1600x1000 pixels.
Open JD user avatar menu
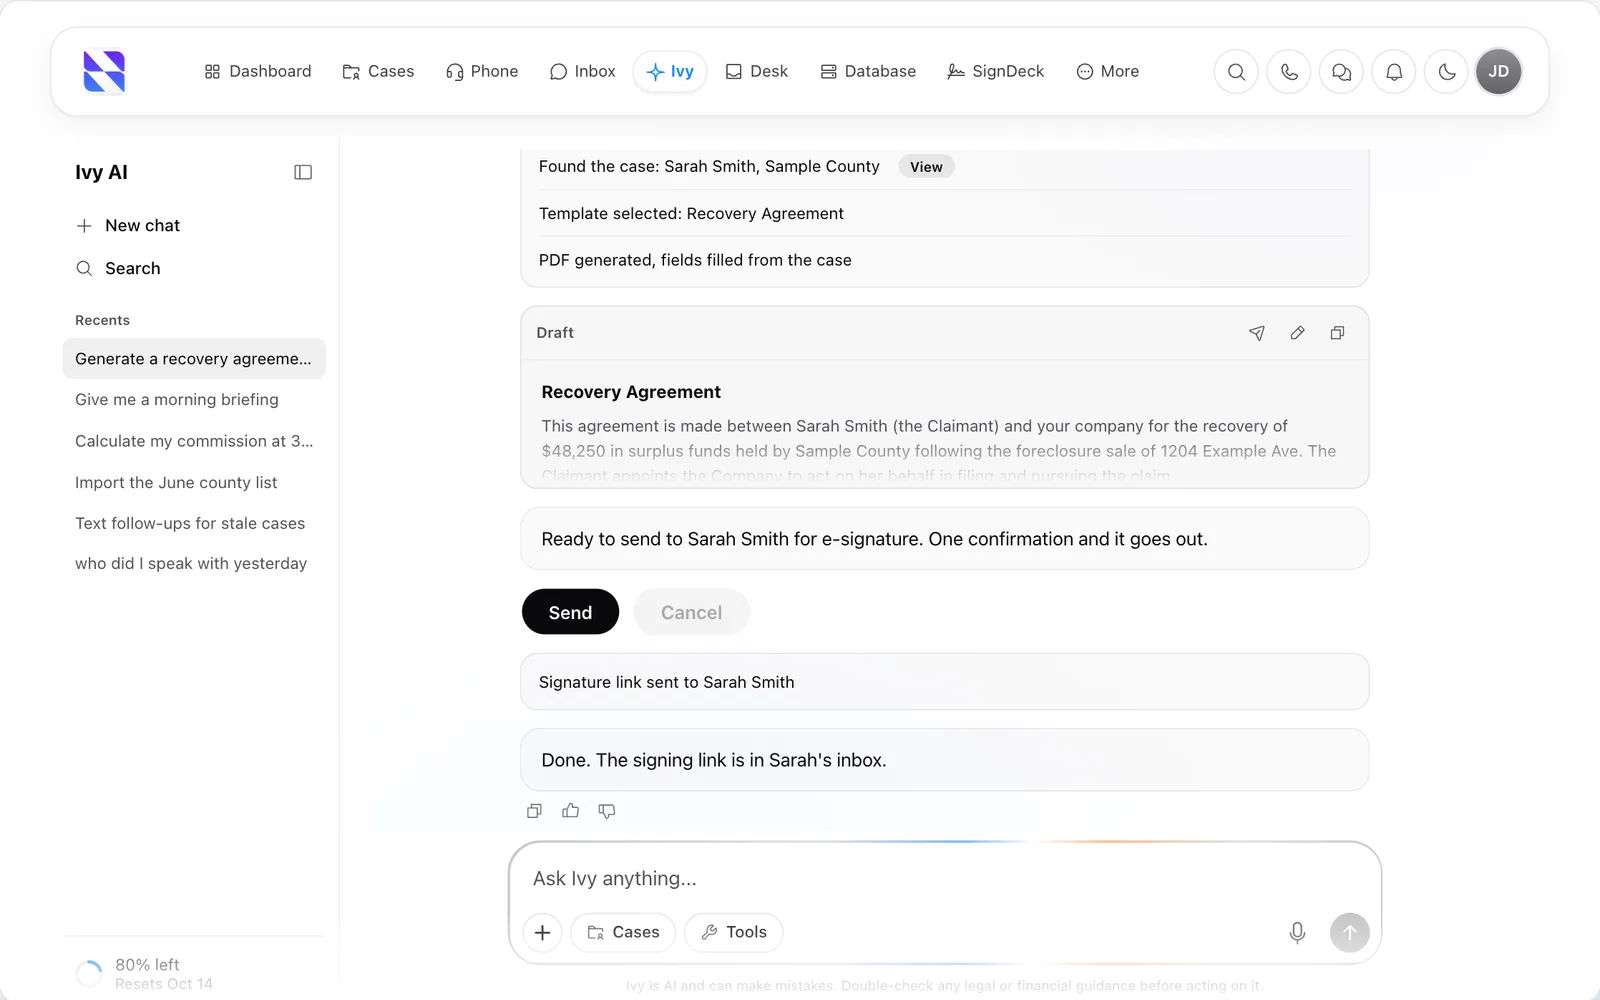[x=1498, y=72]
